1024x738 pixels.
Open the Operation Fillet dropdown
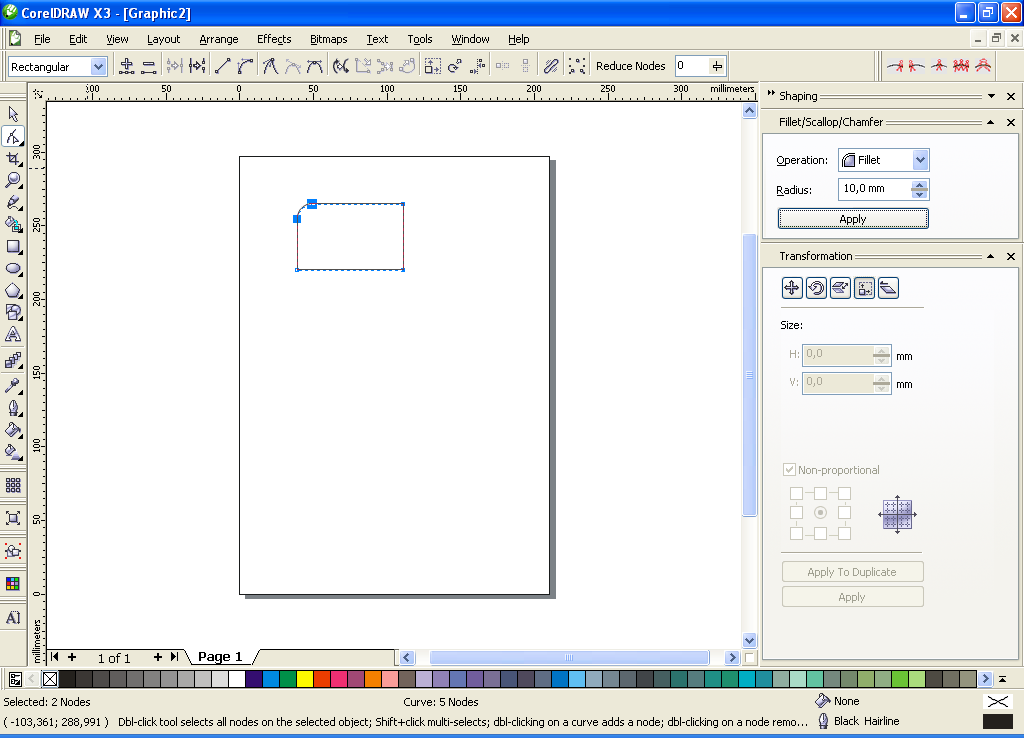tap(920, 160)
